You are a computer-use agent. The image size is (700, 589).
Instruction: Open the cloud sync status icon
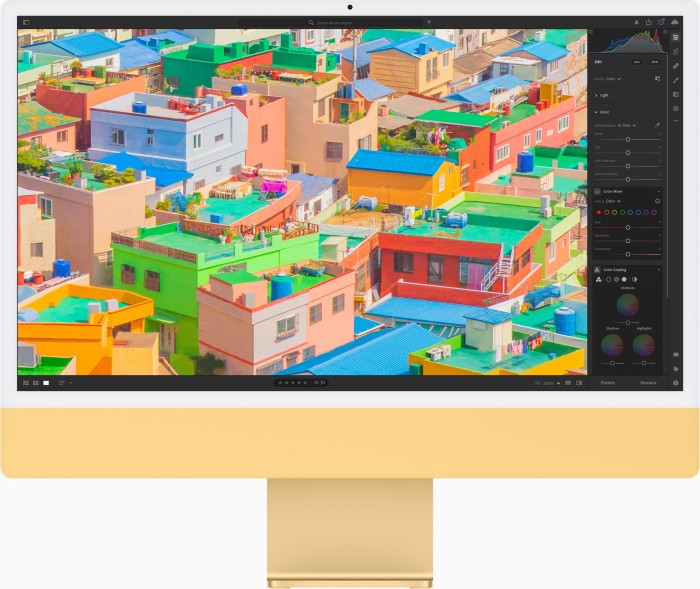[x=675, y=21]
